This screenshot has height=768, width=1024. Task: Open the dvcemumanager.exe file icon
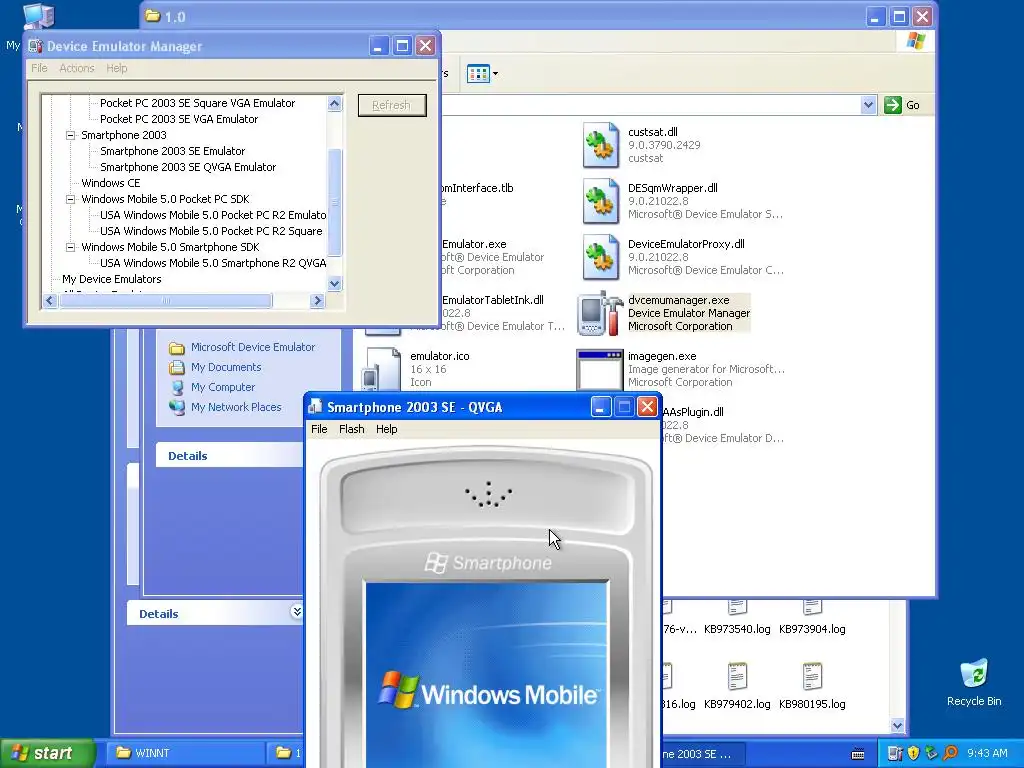[x=600, y=313]
